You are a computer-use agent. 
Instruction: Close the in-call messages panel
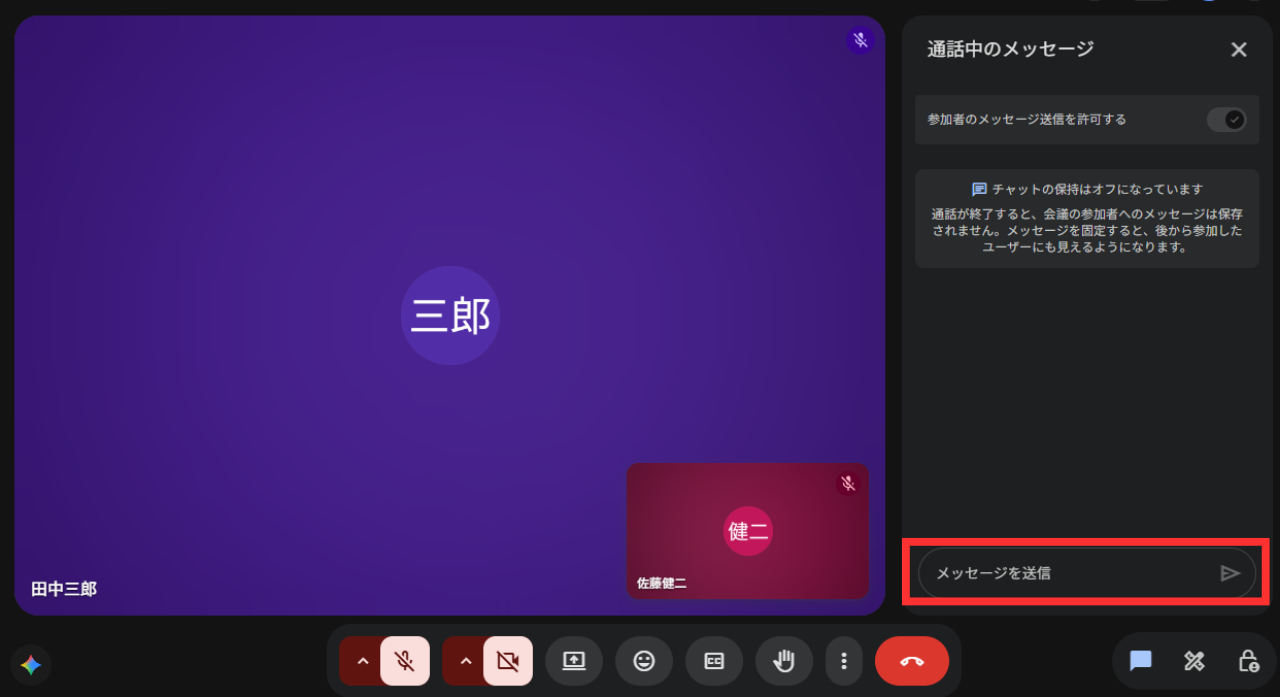(x=1239, y=49)
